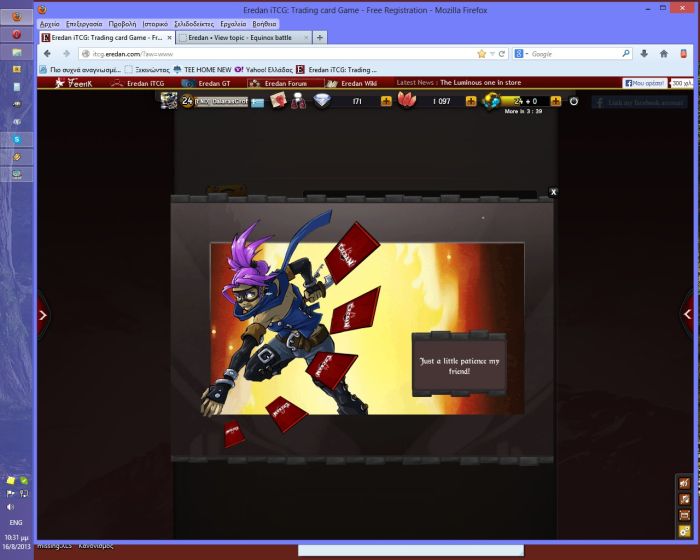
Task: Click the power logout icon in game bar
Action: click(x=574, y=101)
